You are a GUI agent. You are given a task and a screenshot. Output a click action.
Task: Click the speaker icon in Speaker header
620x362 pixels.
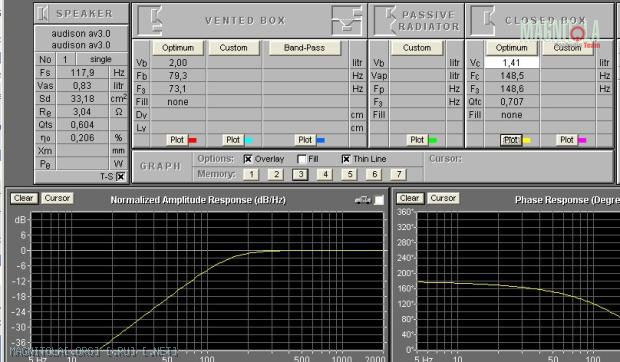(42, 13)
